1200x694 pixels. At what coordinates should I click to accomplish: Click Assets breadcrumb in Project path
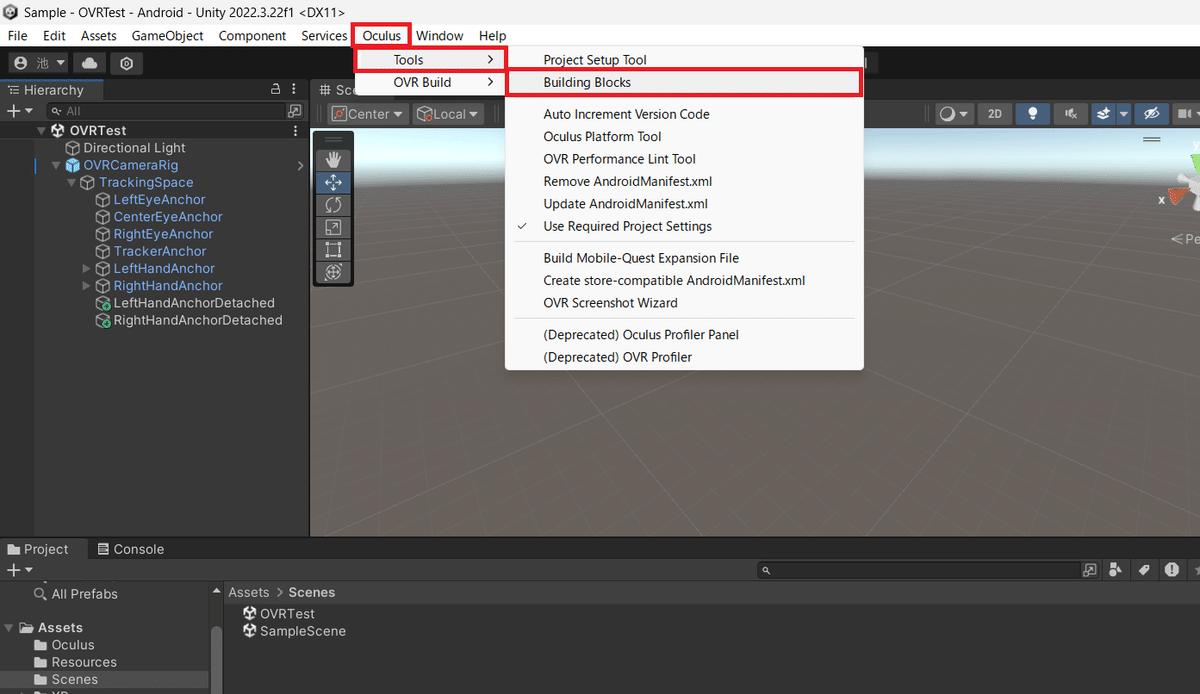[249, 592]
